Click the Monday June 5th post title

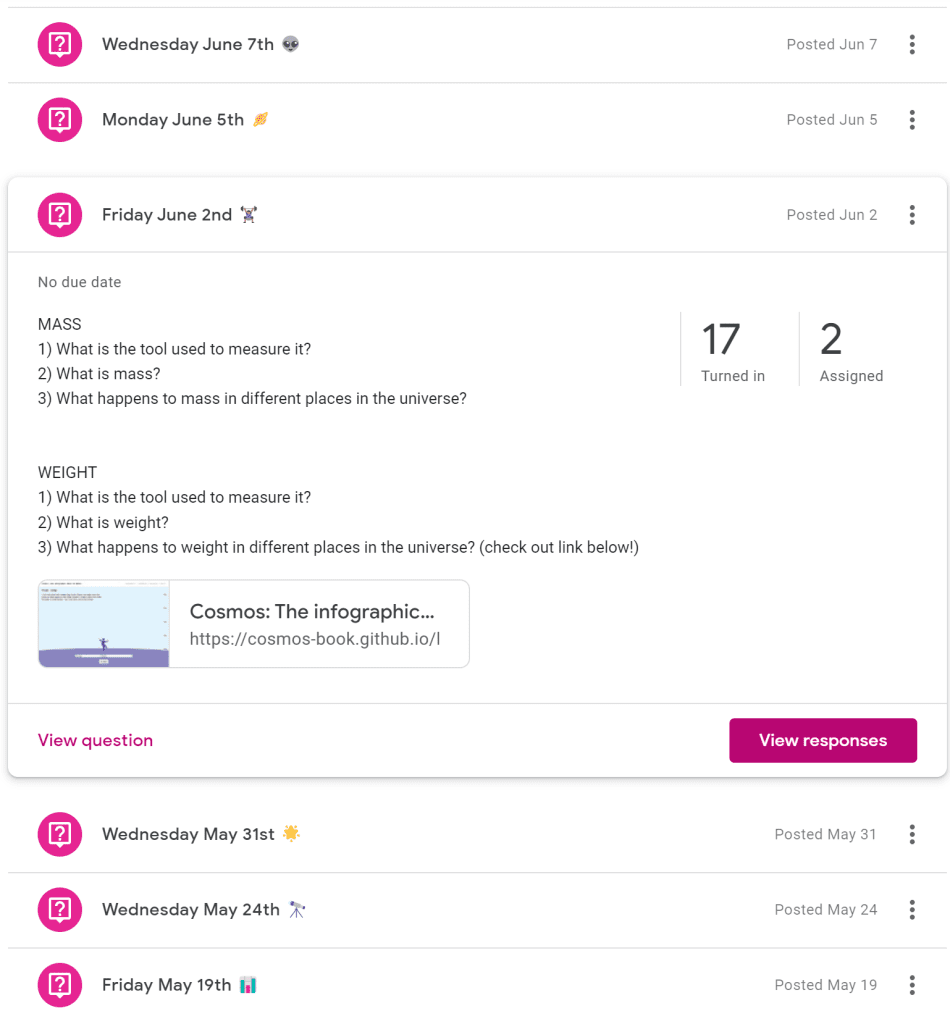point(172,119)
